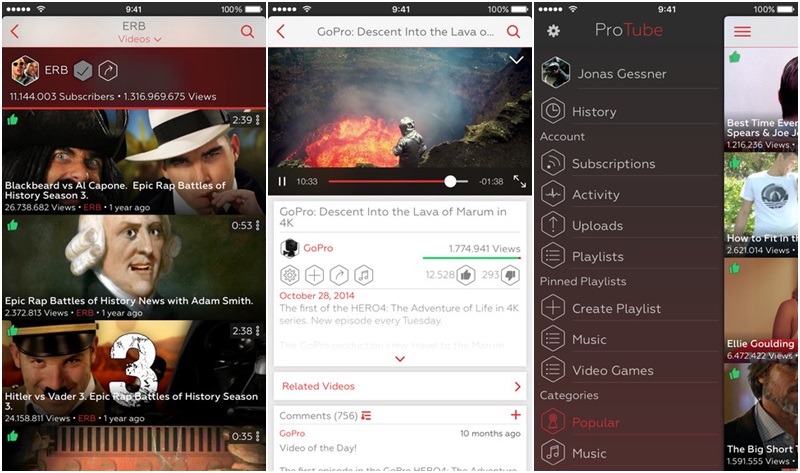Toggle ERB subscription checkmark badge
Image resolution: width=800 pixels, height=473 pixels.
pyautogui.click(x=83, y=71)
